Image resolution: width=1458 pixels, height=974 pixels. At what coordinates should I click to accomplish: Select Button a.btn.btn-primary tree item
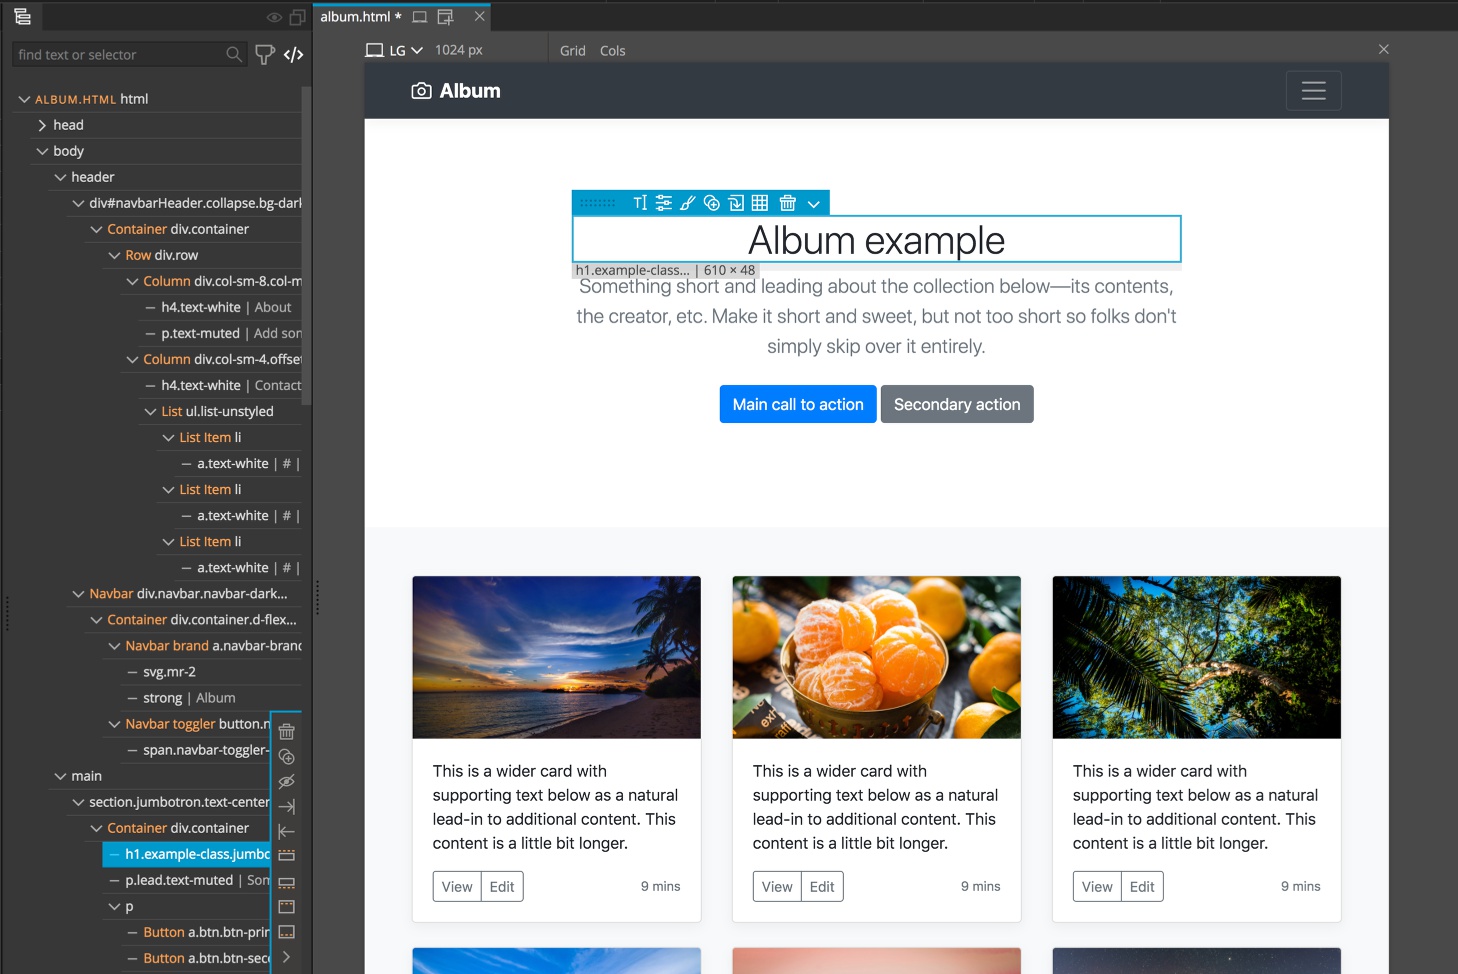[206, 932]
